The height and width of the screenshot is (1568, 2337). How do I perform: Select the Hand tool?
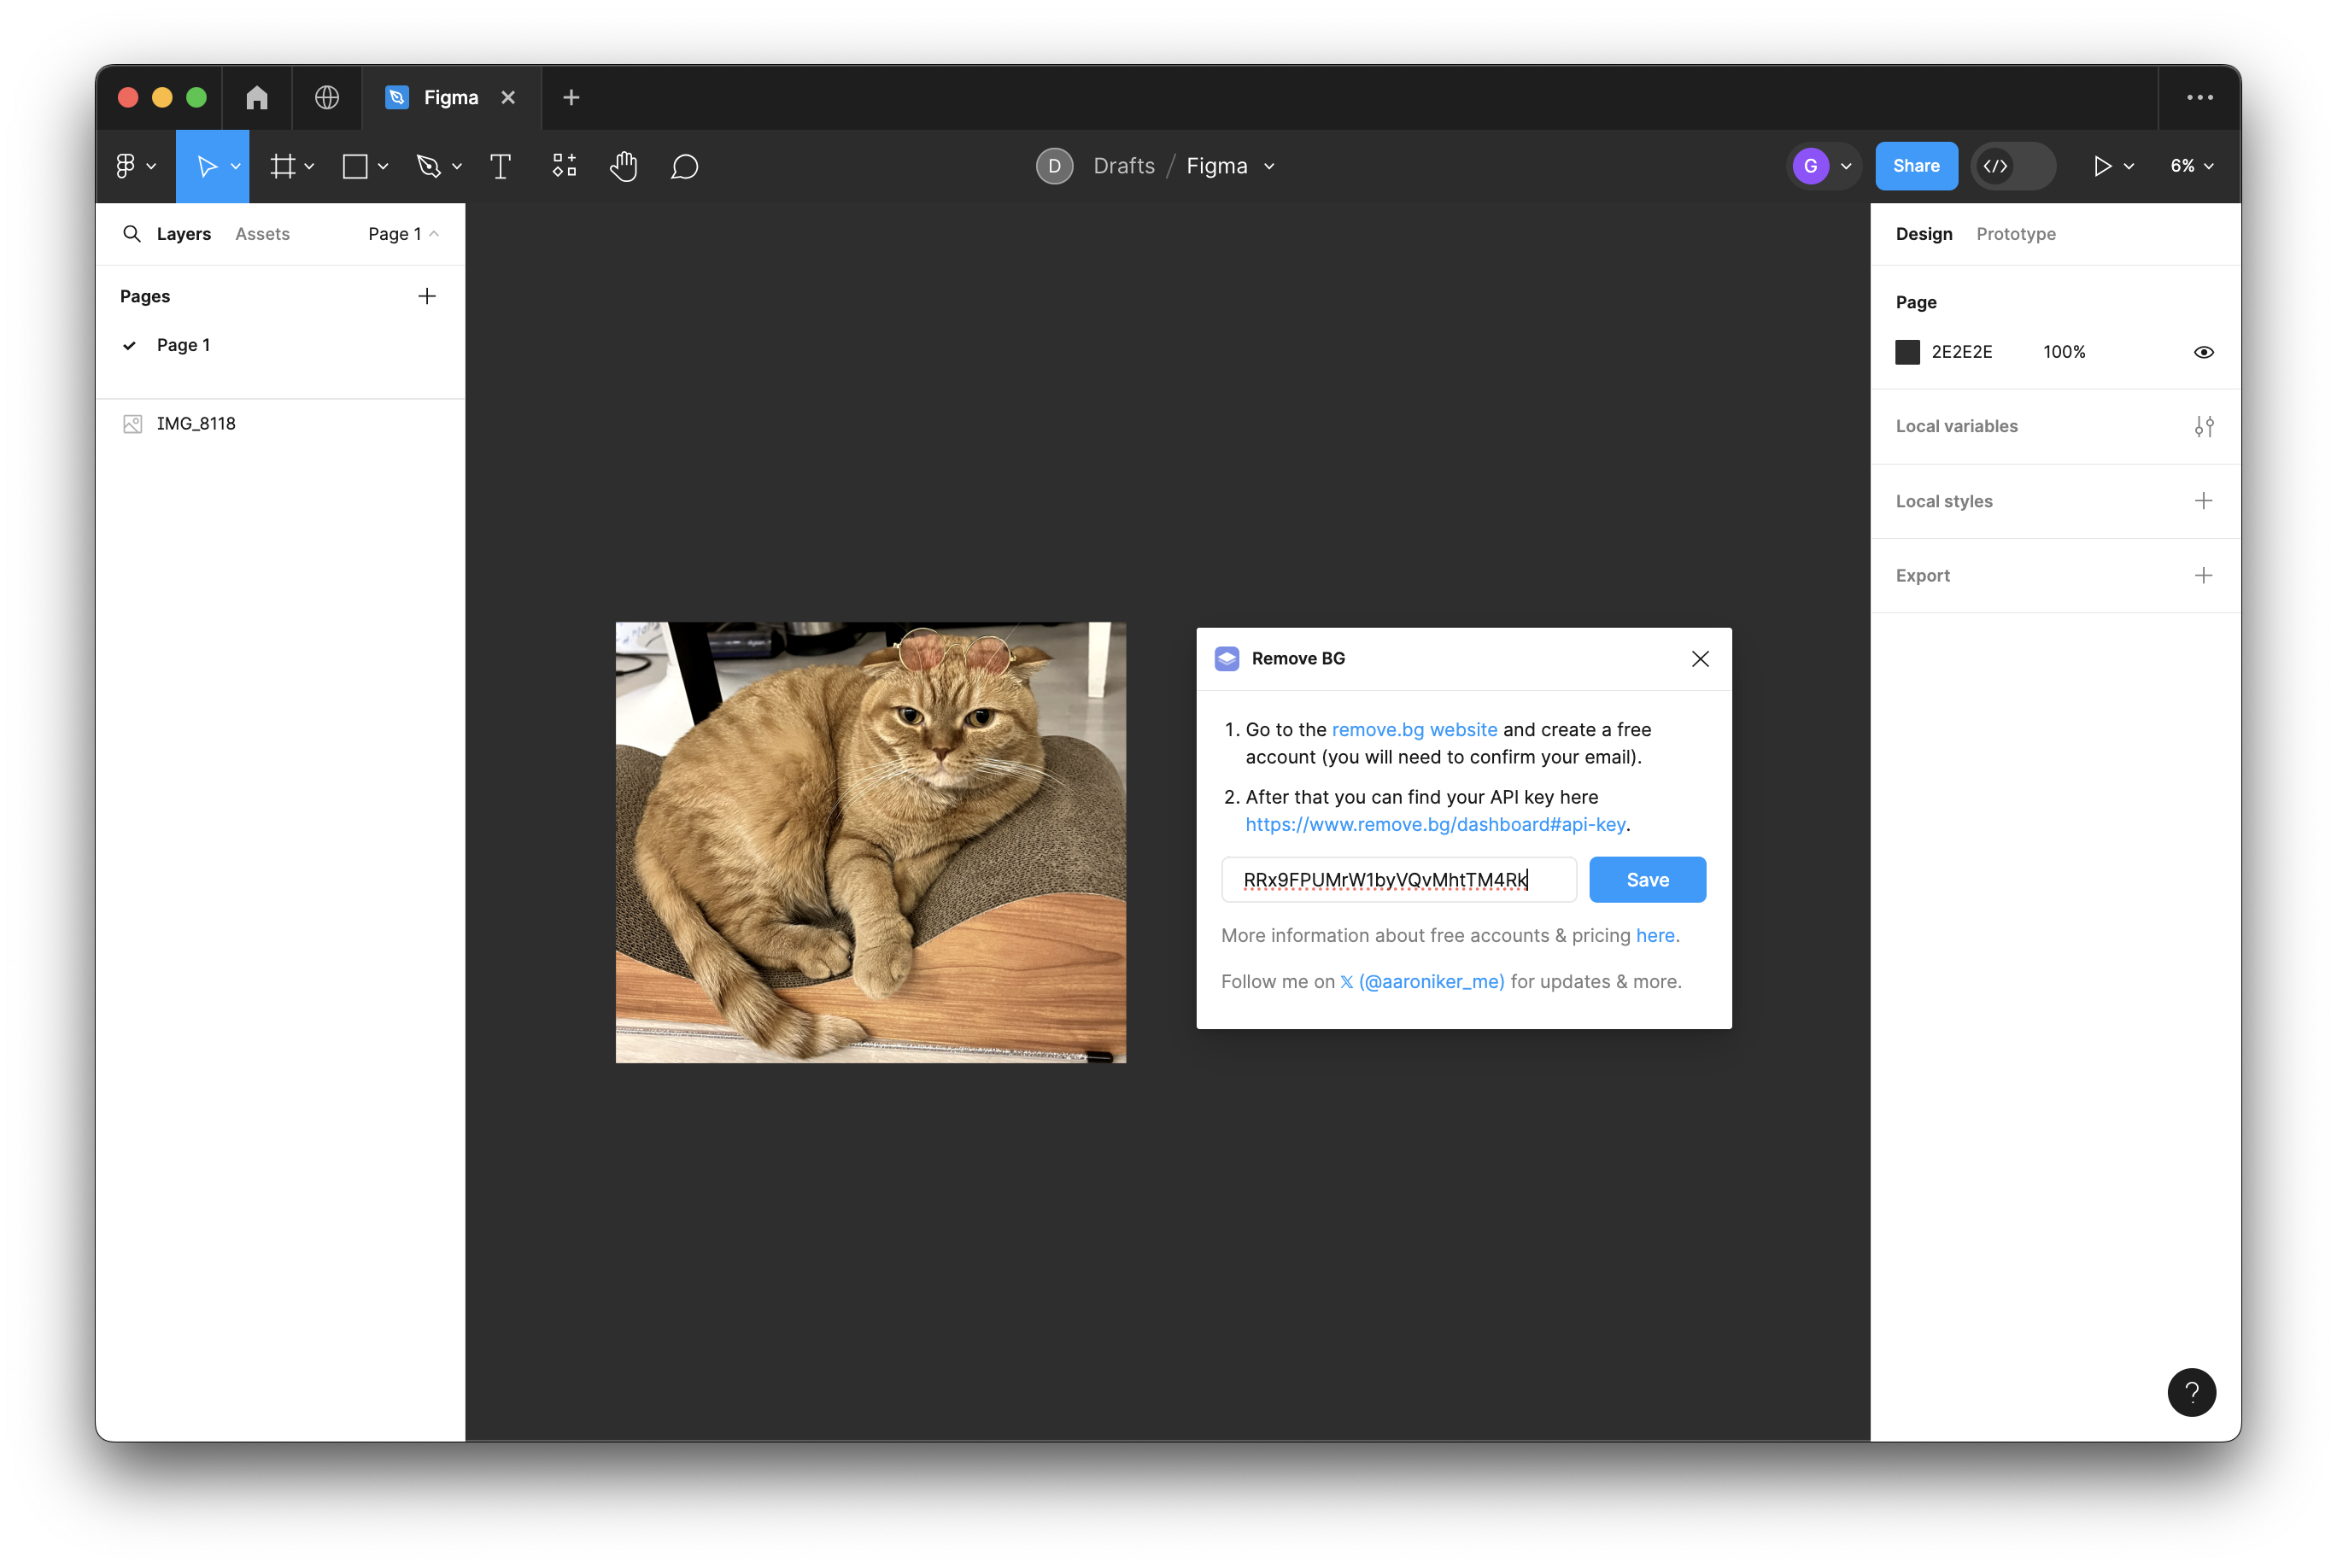623,166
